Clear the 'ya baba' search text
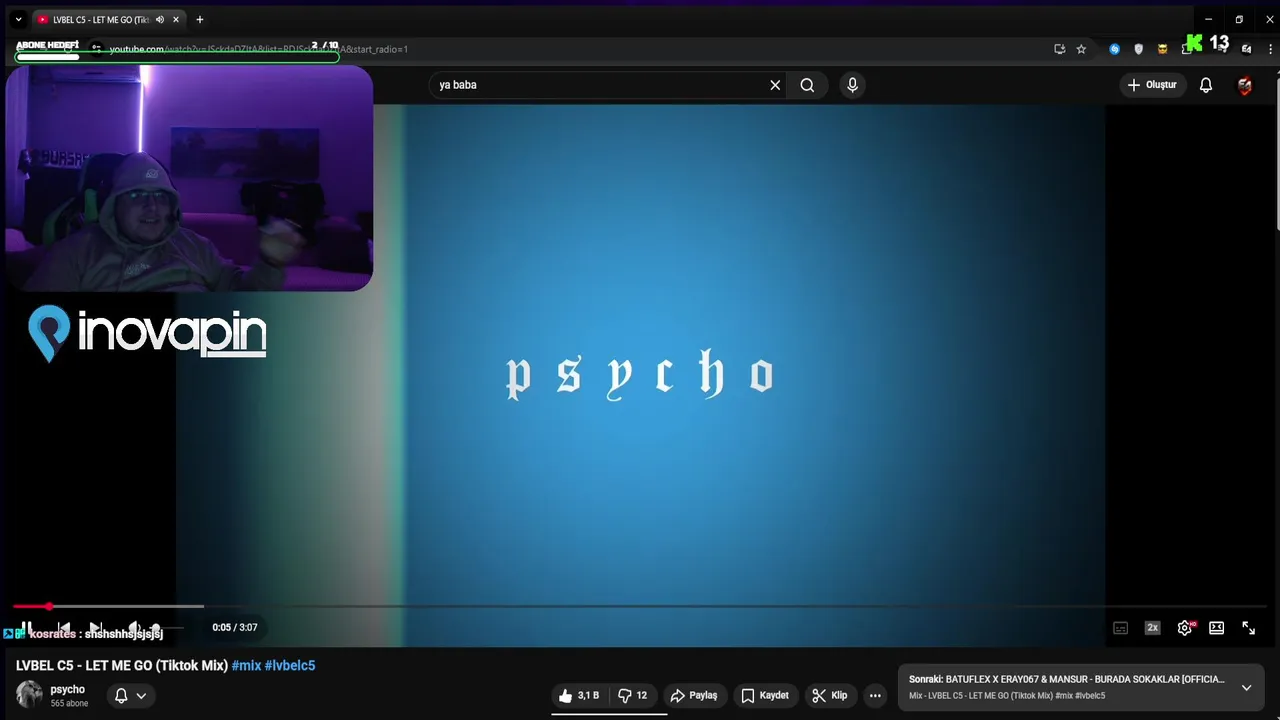 point(775,85)
